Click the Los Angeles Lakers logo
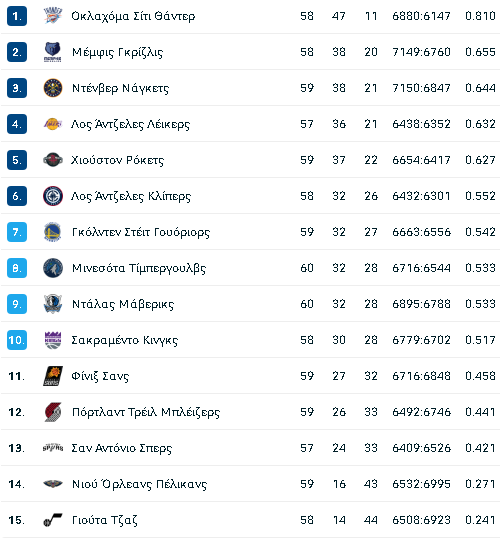Image resolution: width=500 pixels, height=543 pixels. tap(53, 124)
